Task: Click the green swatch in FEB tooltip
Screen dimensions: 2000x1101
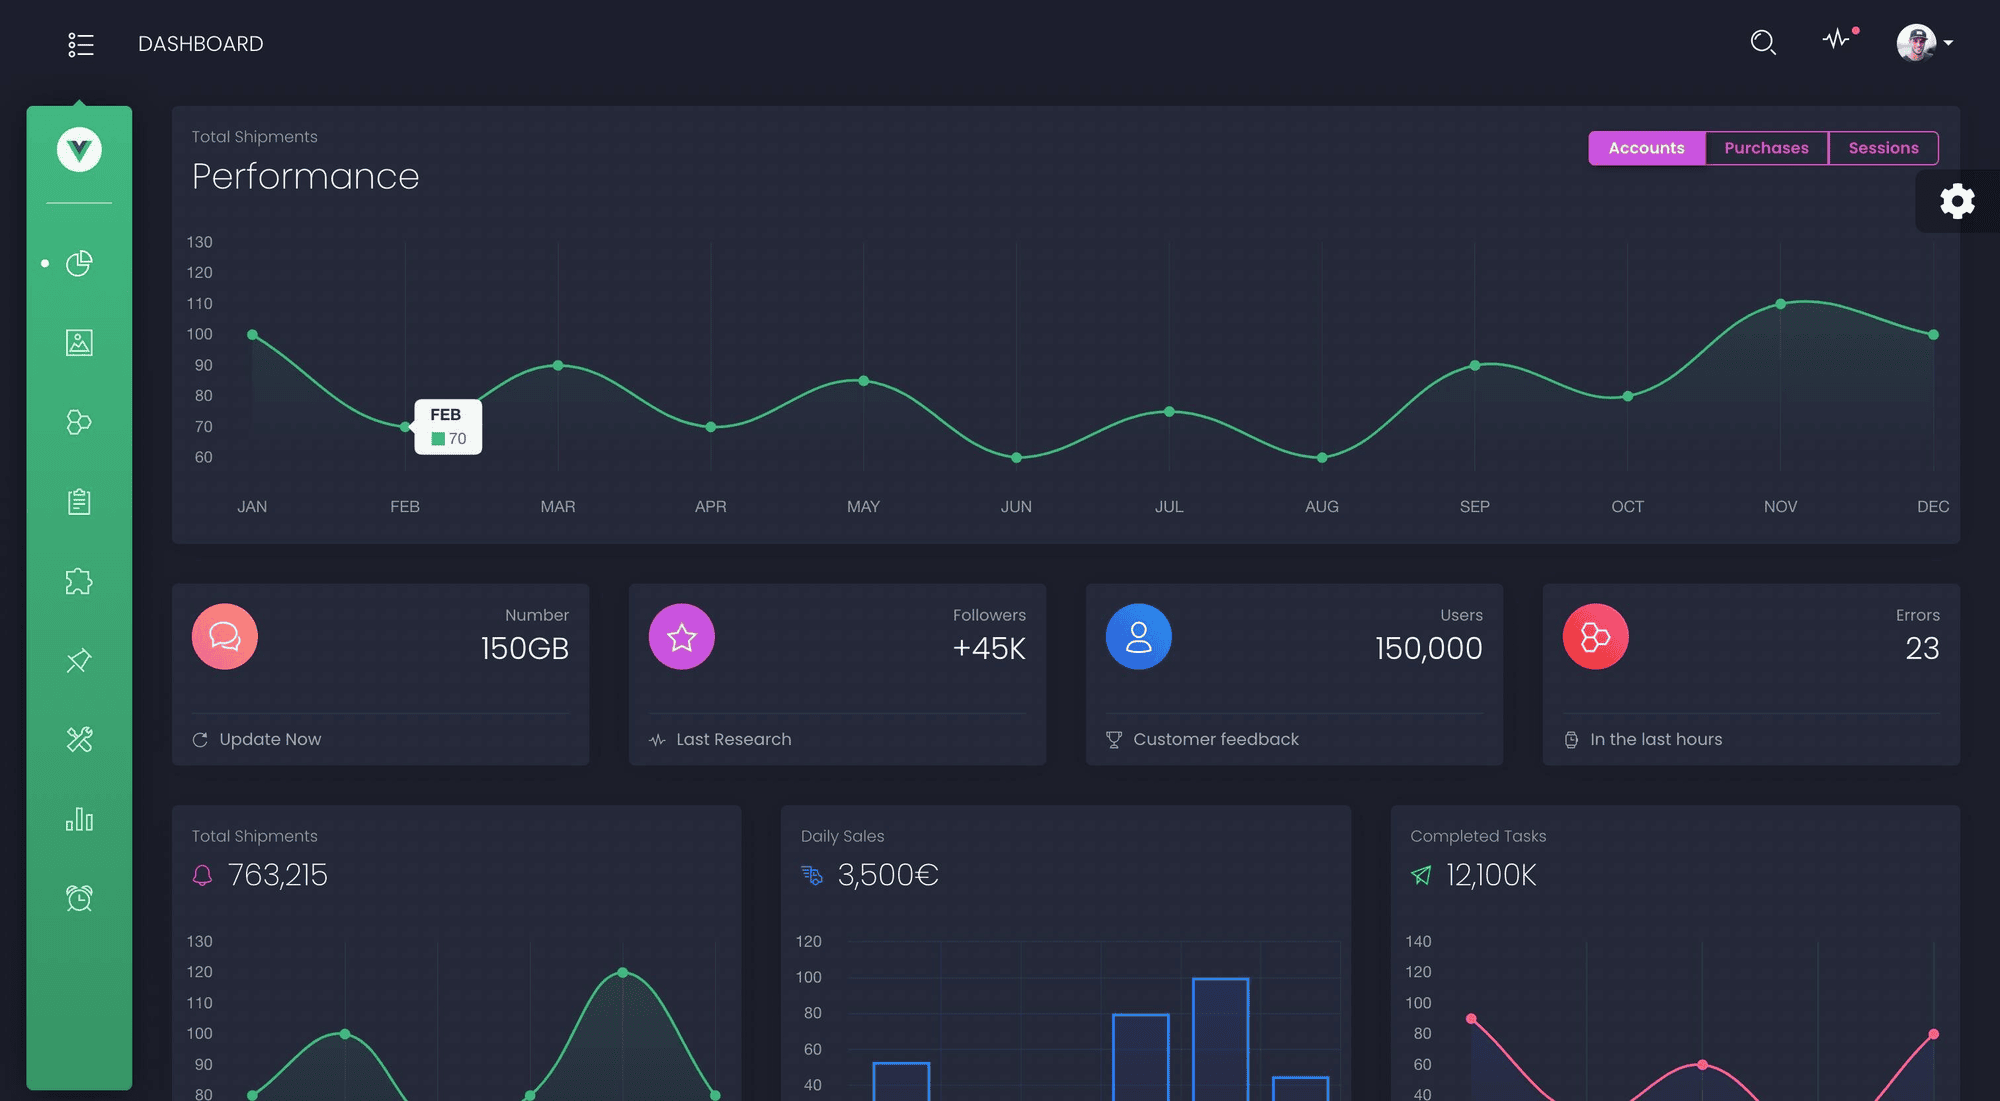Action: pyautogui.click(x=438, y=439)
